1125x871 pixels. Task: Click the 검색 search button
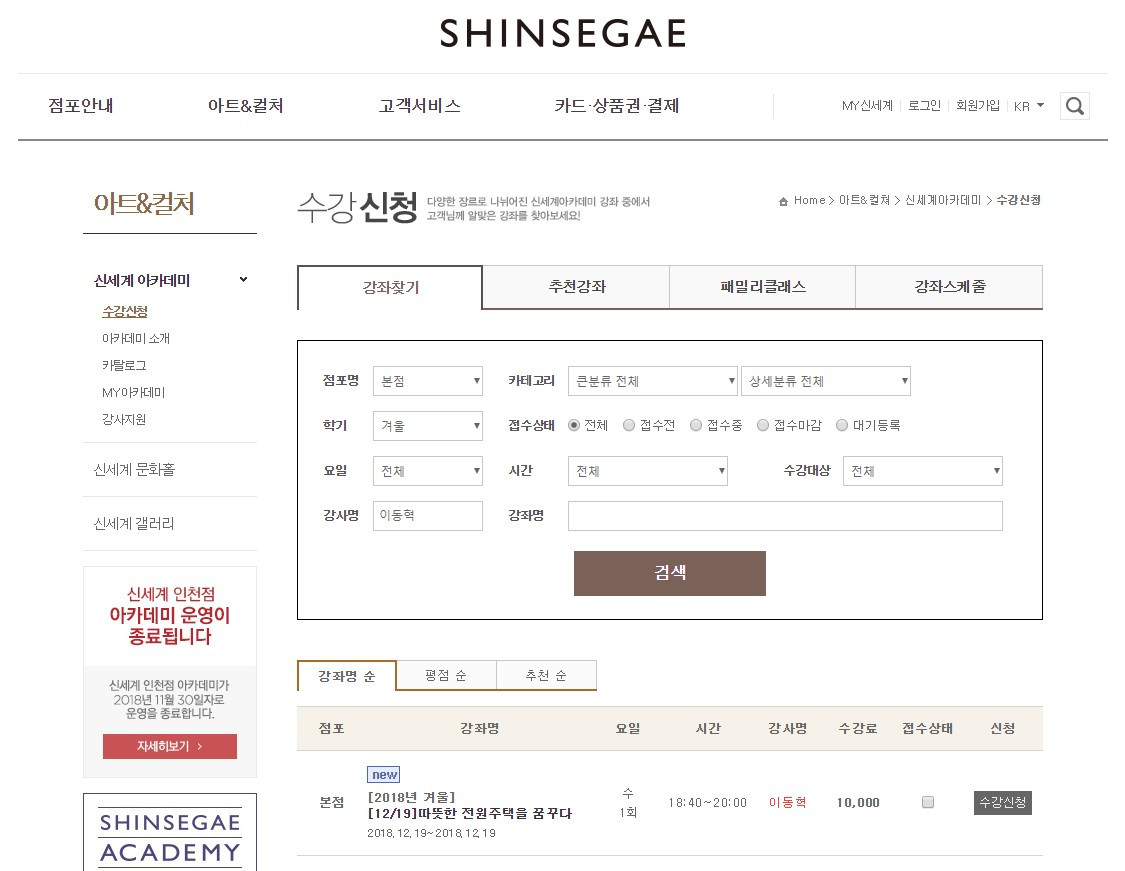click(669, 573)
